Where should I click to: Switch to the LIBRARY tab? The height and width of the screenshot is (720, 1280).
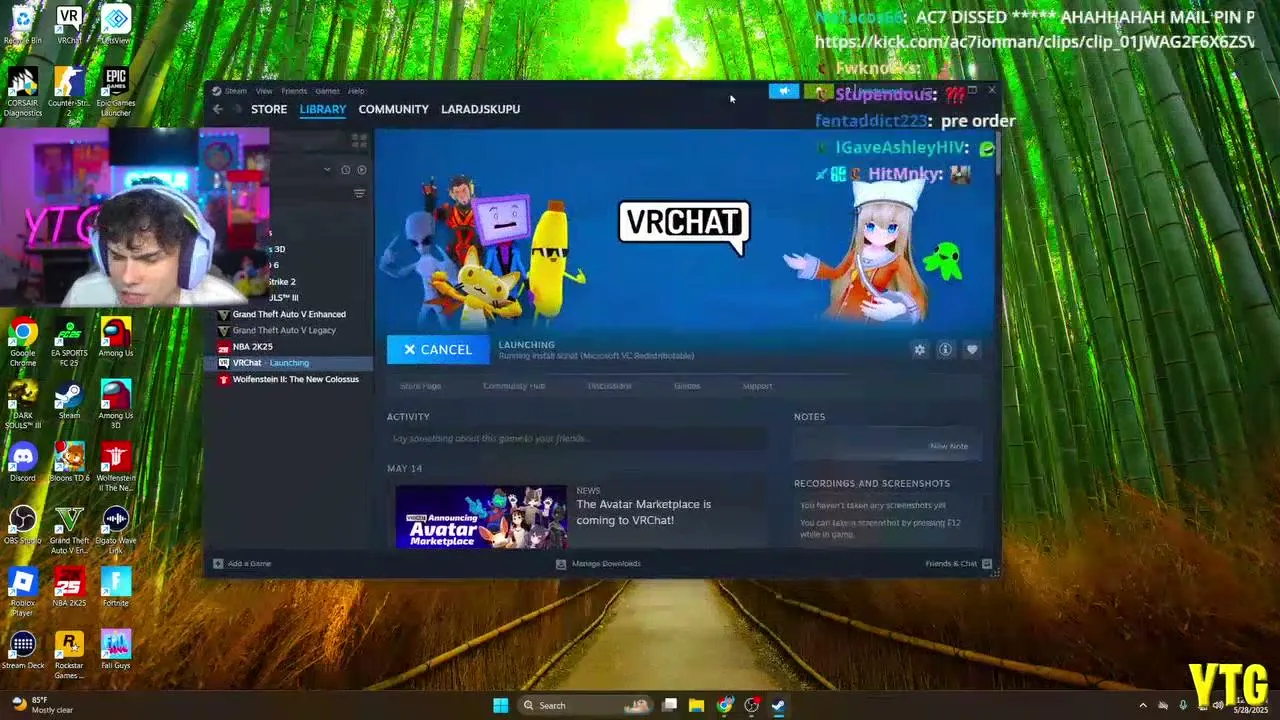323,109
